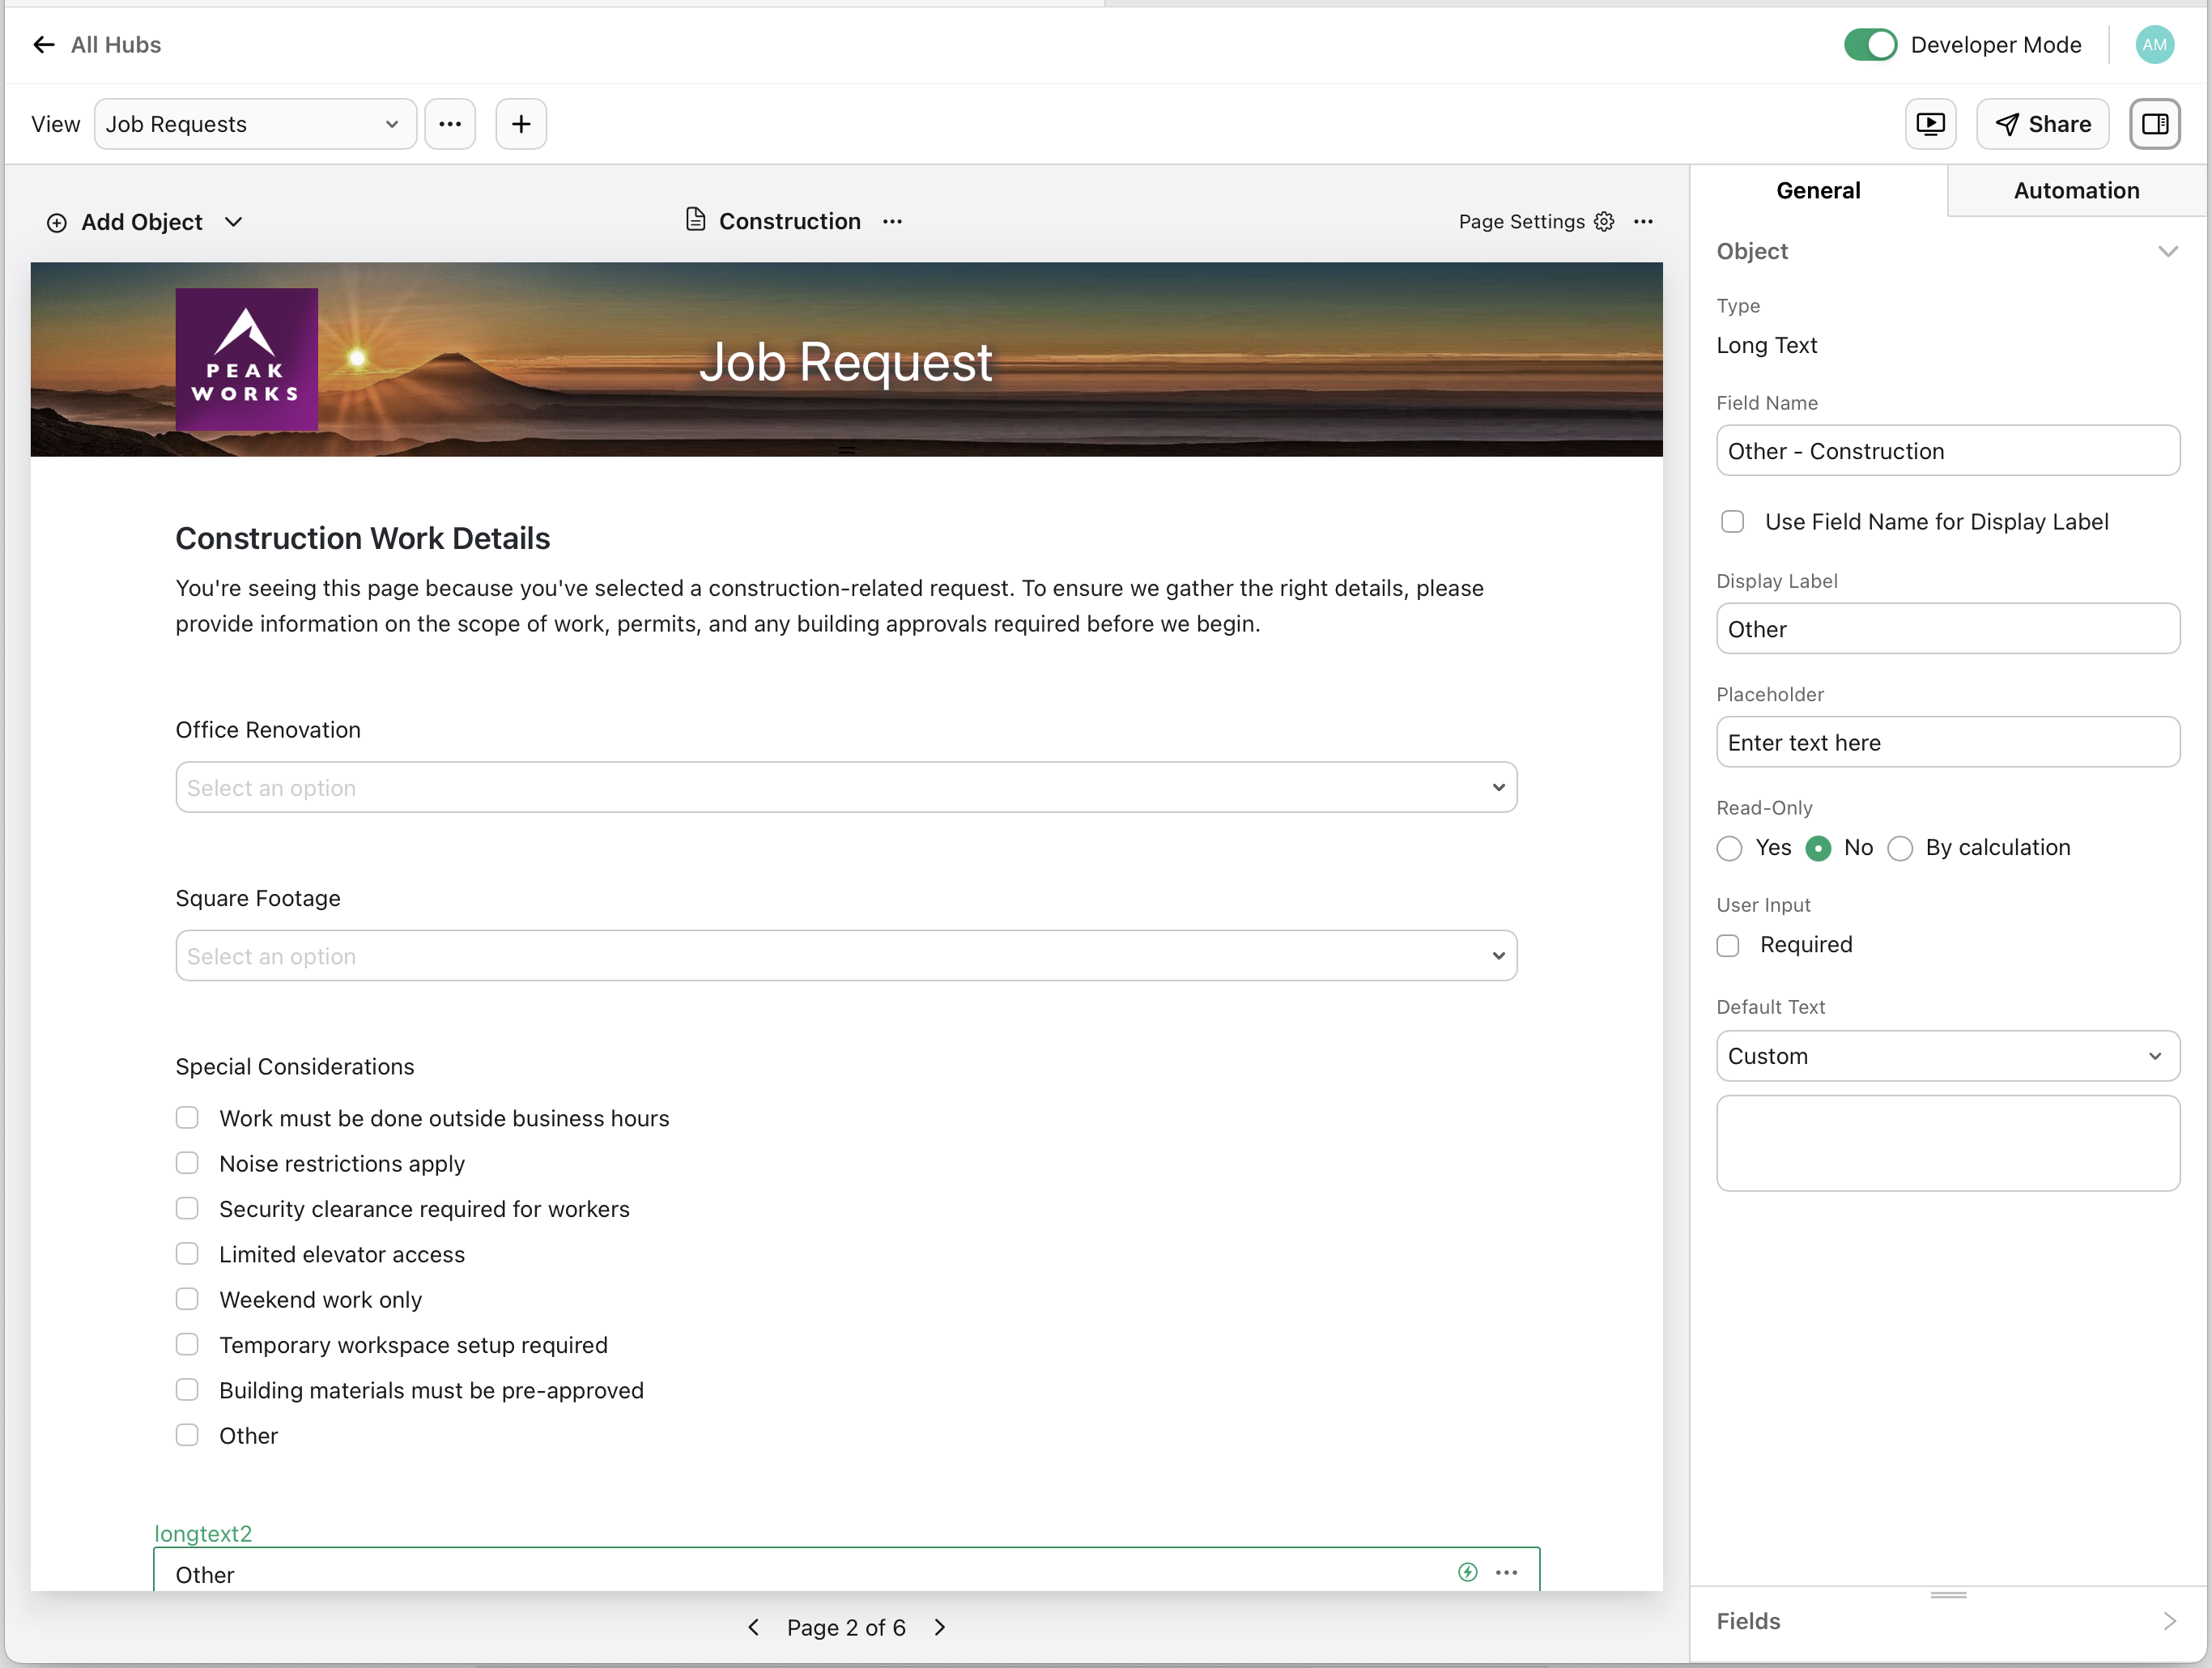Open the ellipsis menu next to Job Requests view
Image resolution: width=2212 pixels, height=1668 pixels.
pos(450,123)
